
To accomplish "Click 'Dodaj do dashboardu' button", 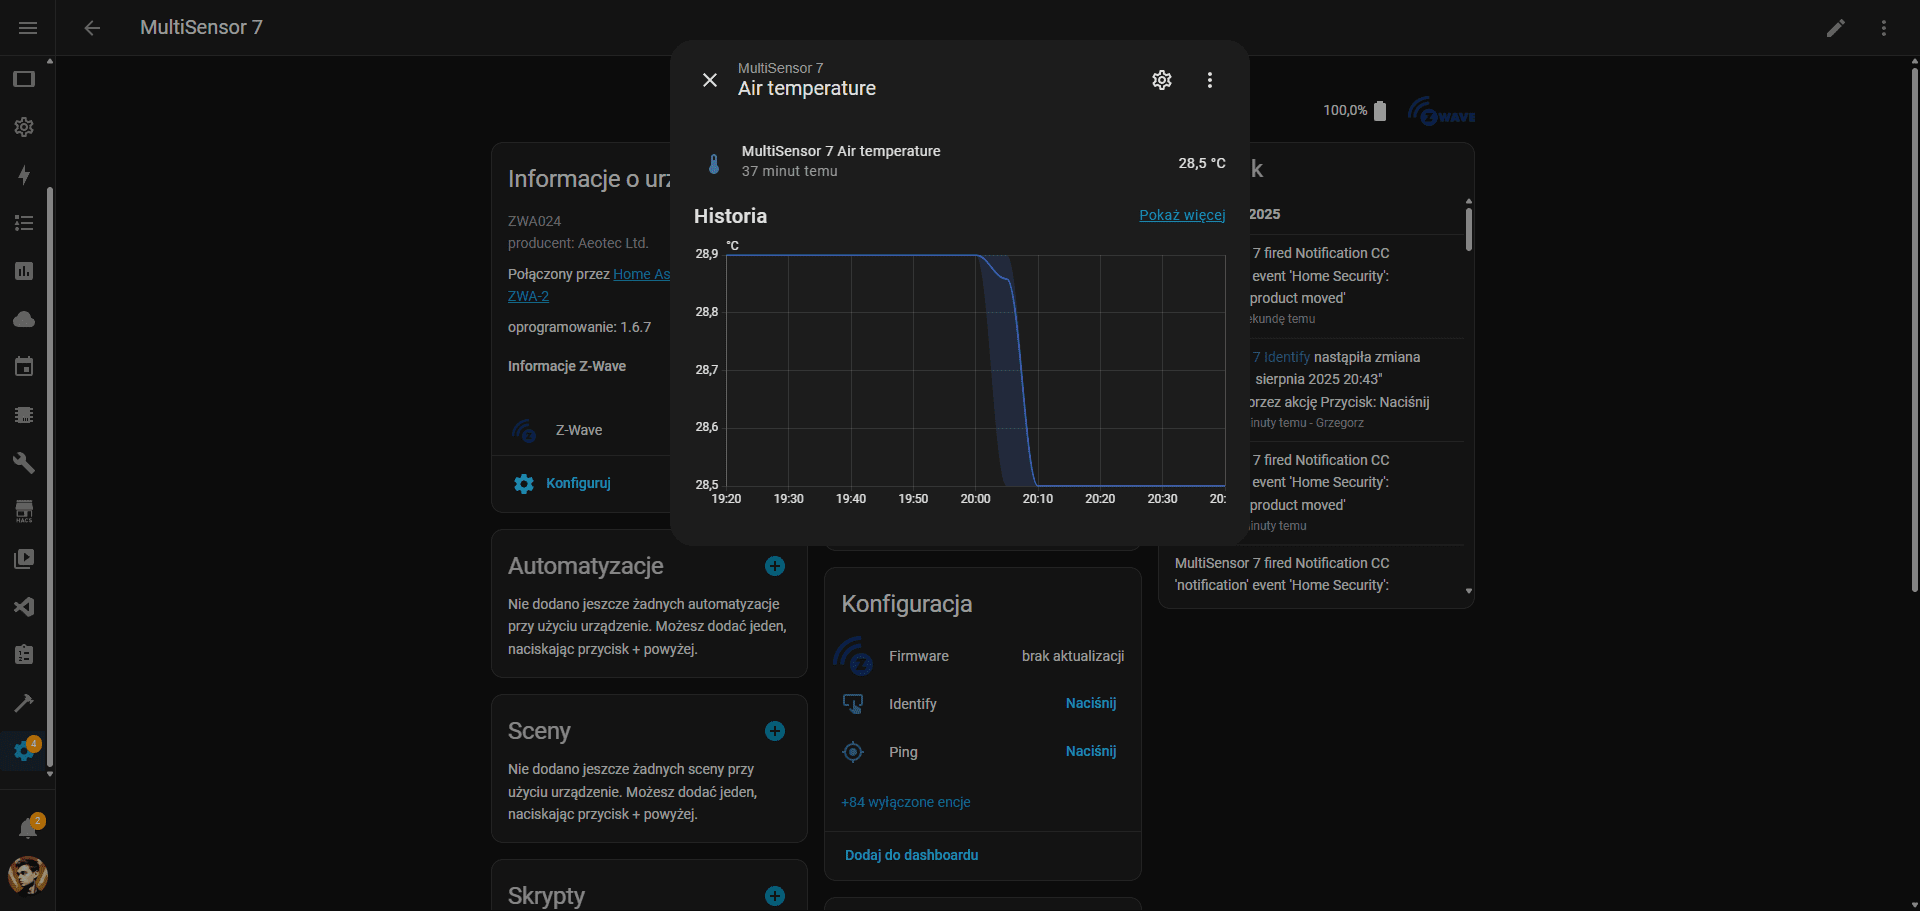I will click(x=911, y=855).
